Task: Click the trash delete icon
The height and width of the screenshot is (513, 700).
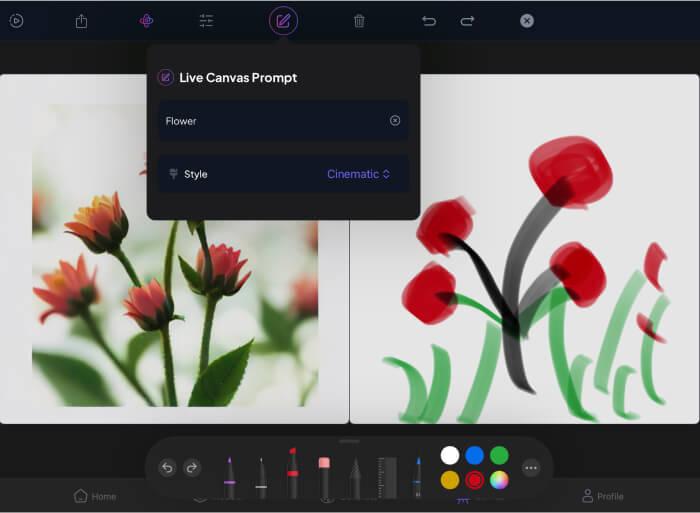Action: click(359, 21)
